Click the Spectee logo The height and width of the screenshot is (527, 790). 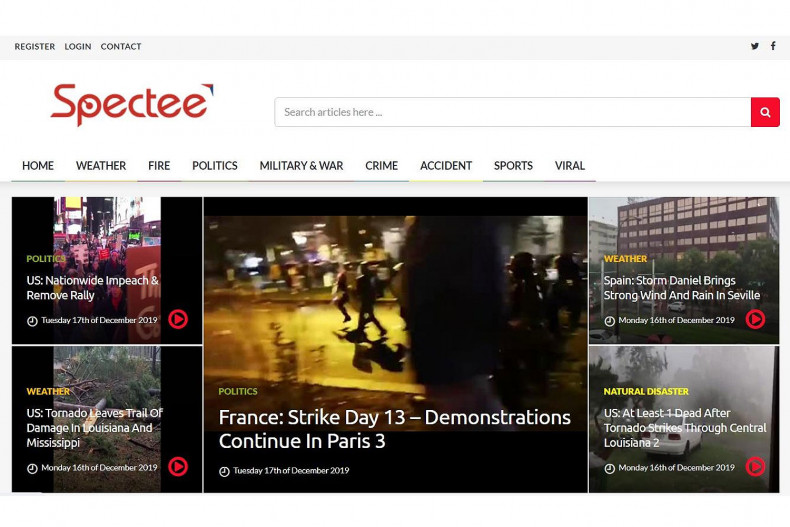click(x=131, y=105)
